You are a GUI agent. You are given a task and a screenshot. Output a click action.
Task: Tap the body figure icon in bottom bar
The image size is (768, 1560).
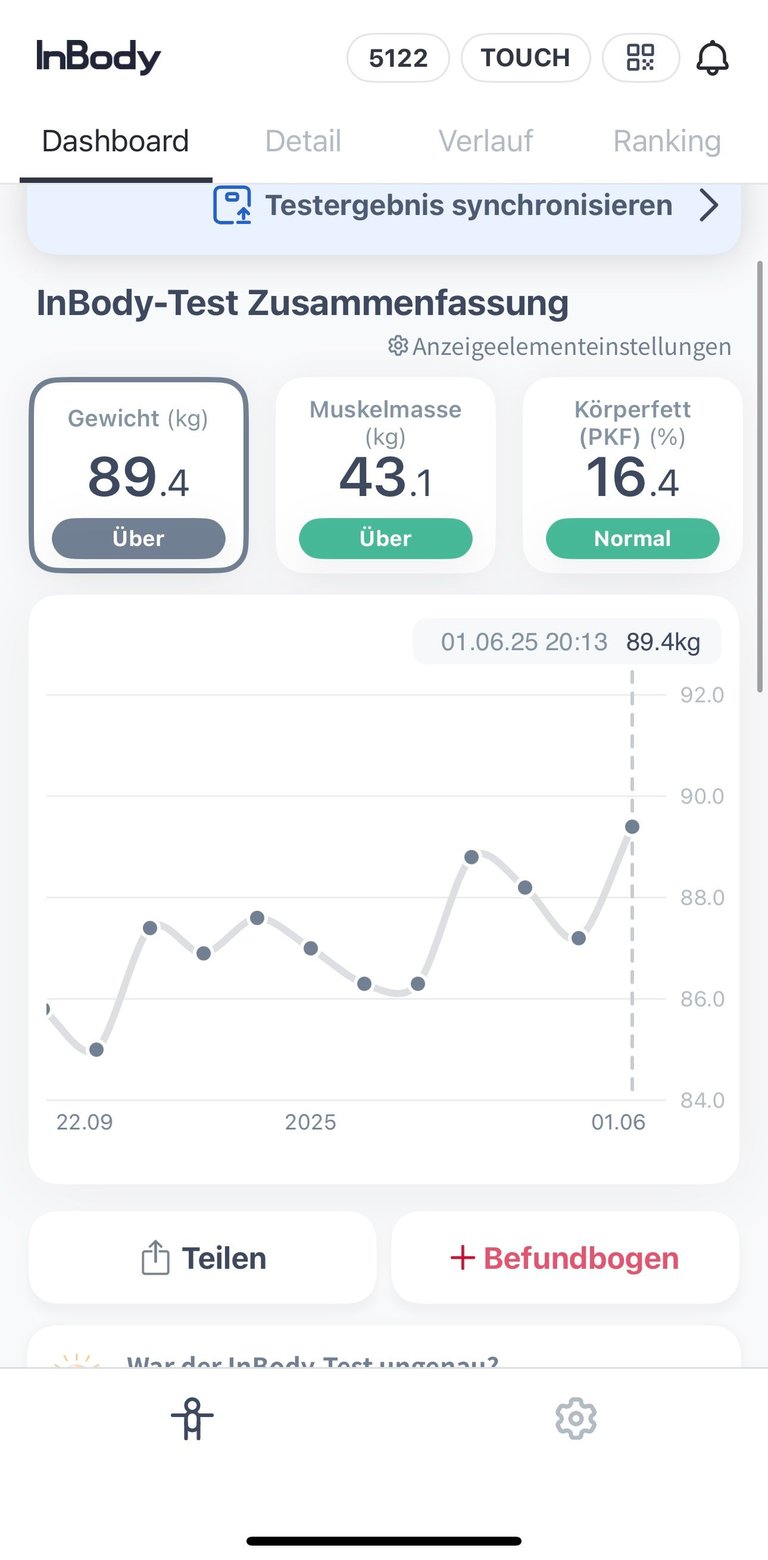click(192, 1418)
